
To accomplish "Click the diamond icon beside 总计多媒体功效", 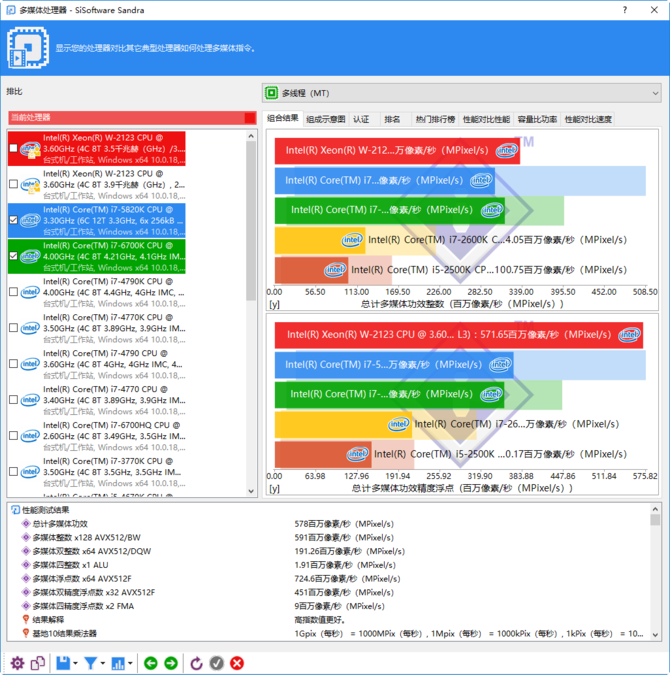I will pyautogui.click(x=26, y=523).
